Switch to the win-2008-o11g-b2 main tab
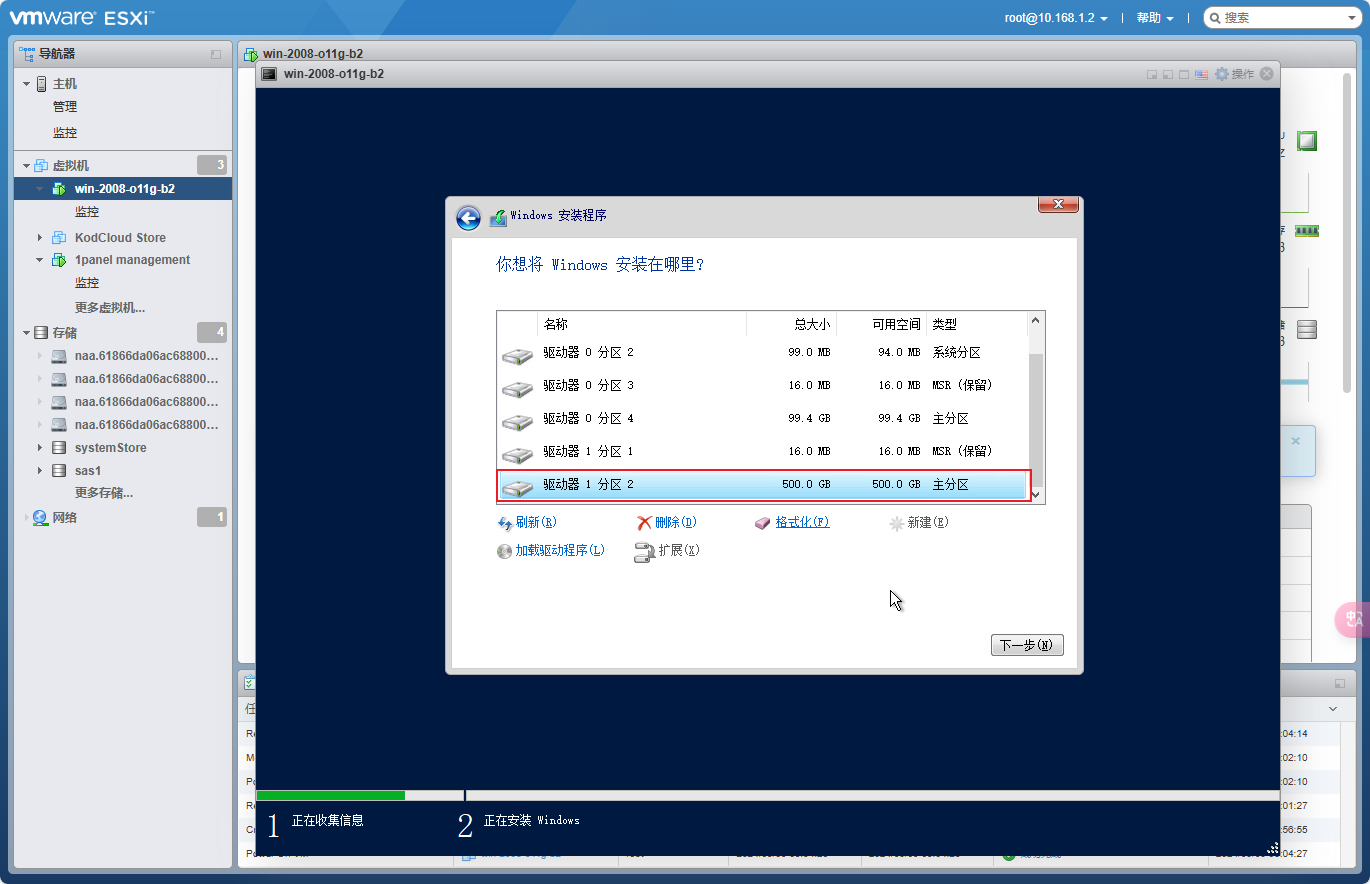 (x=314, y=54)
